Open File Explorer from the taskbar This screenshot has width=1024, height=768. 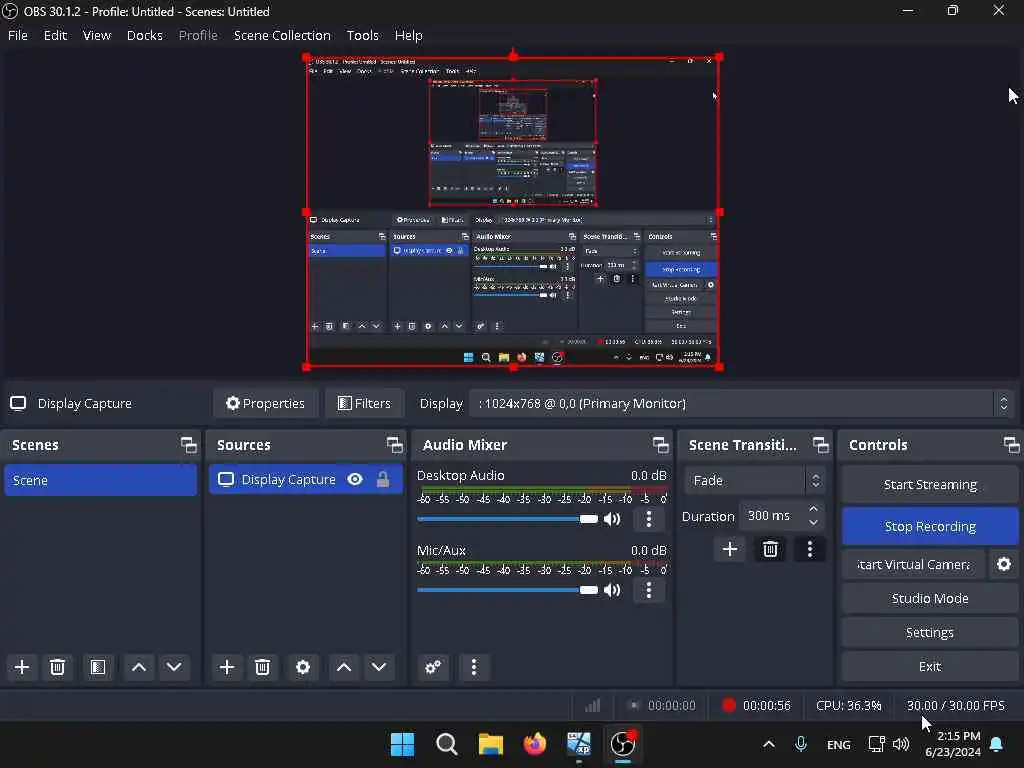490,744
